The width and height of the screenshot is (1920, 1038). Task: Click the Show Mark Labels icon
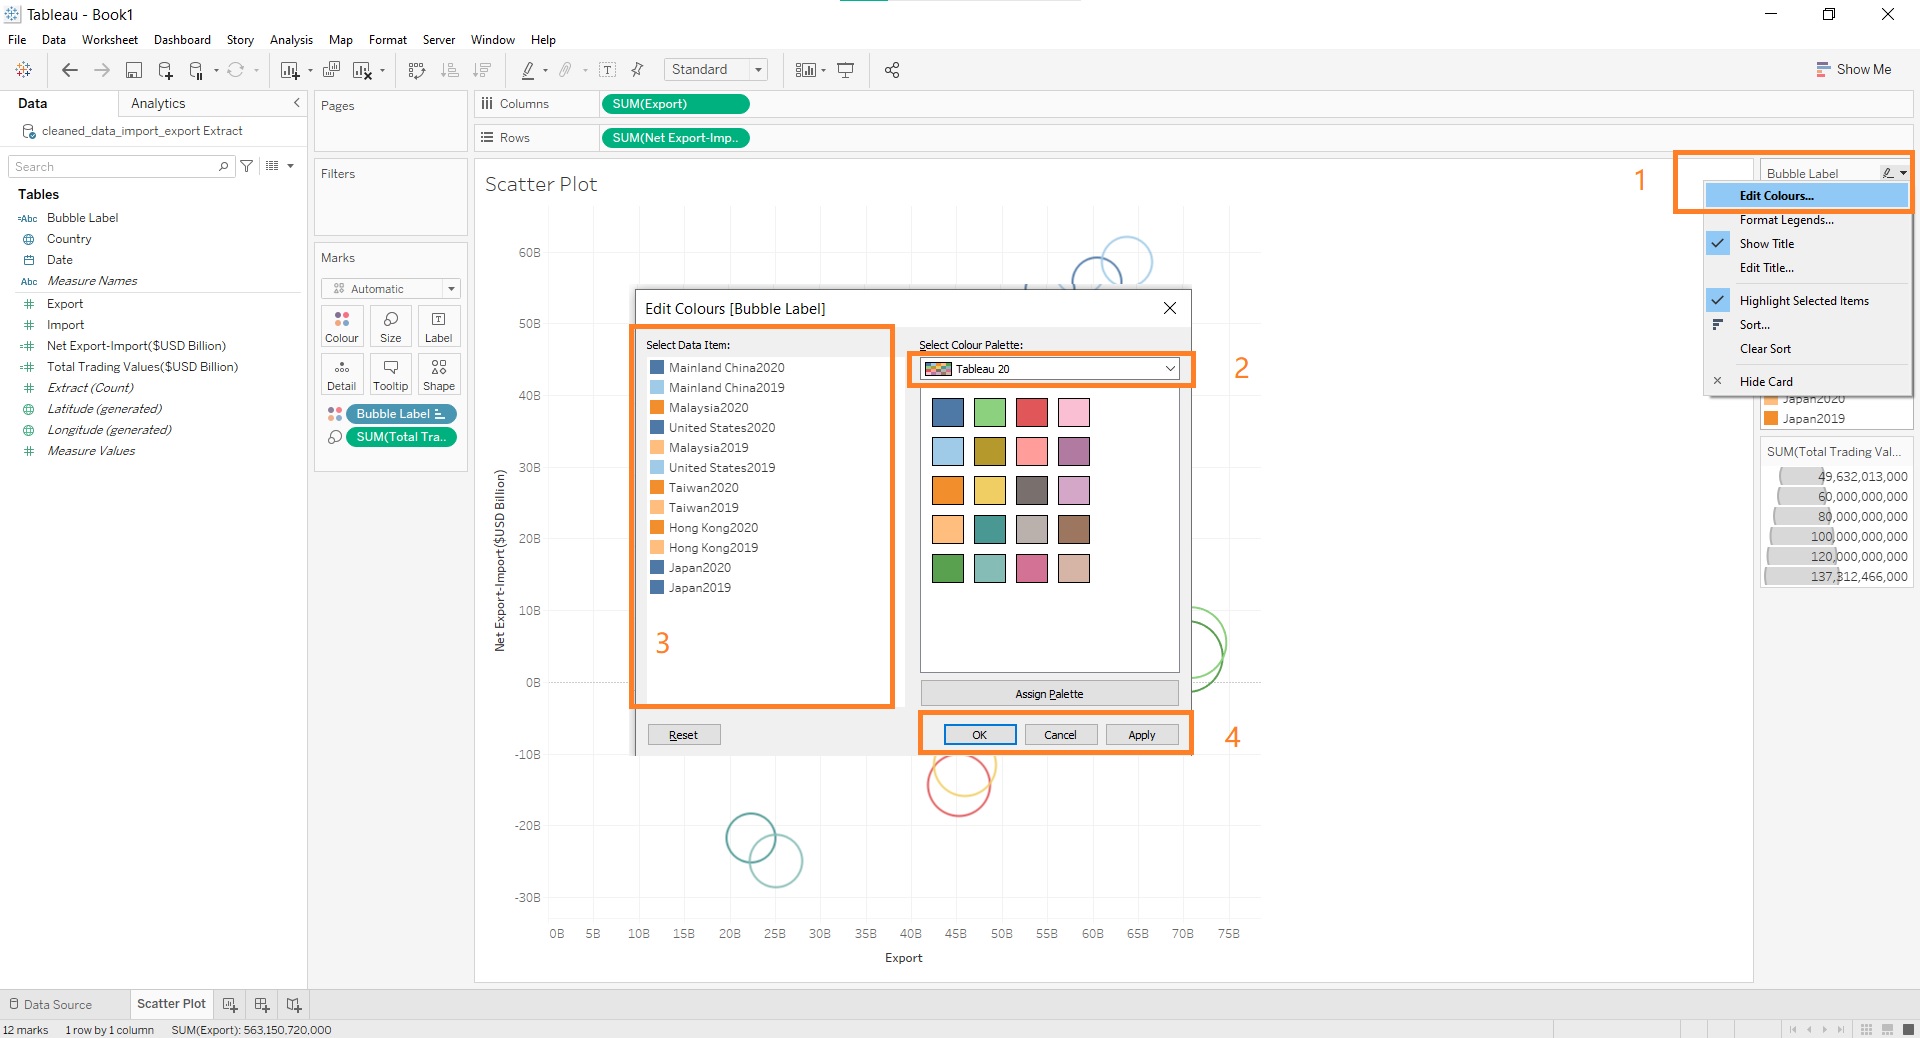(607, 70)
